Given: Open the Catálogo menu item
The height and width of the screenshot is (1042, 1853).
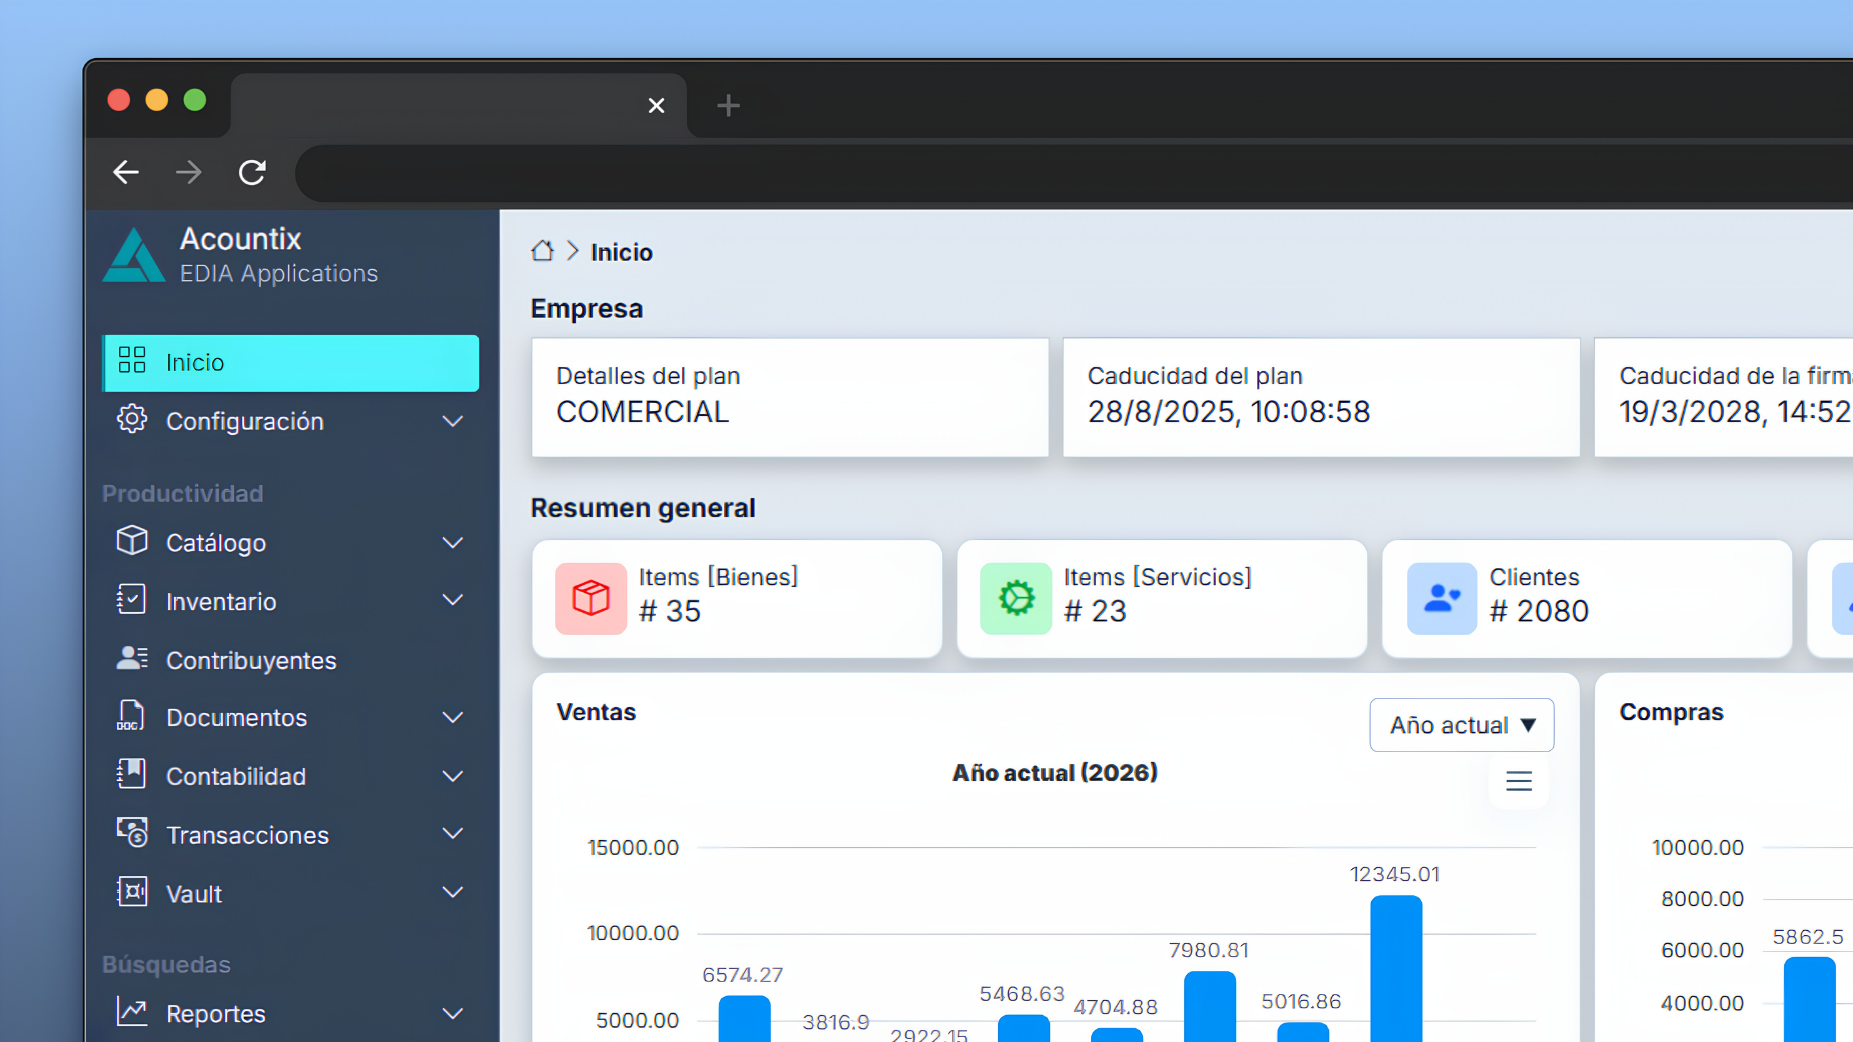Looking at the screenshot, I should 291,542.
